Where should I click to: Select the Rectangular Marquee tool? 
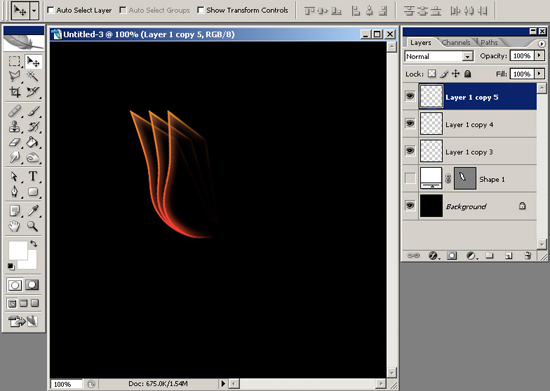click(x=15, y=62)
